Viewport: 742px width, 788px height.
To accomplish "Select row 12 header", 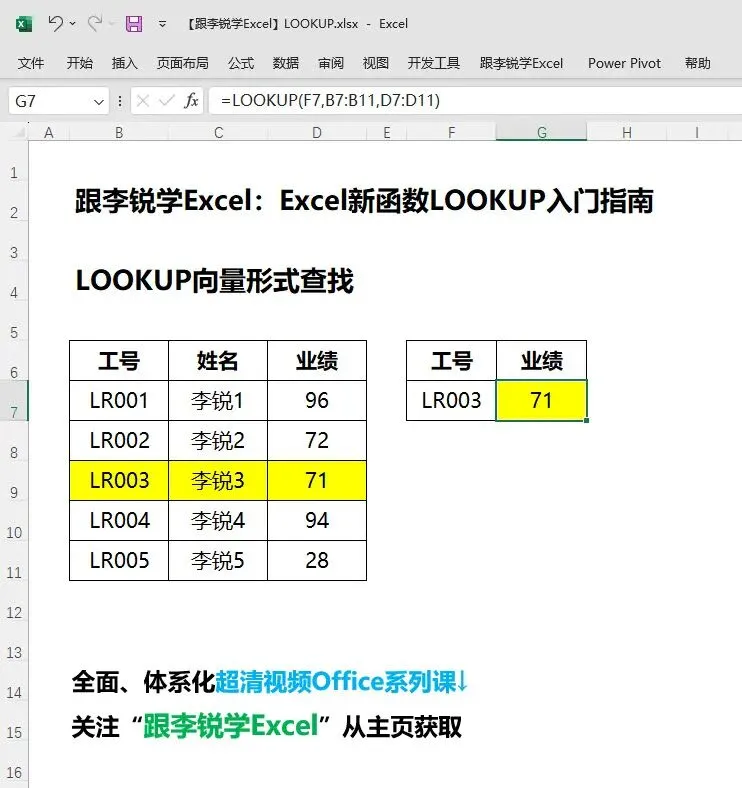I will (14, 601).
